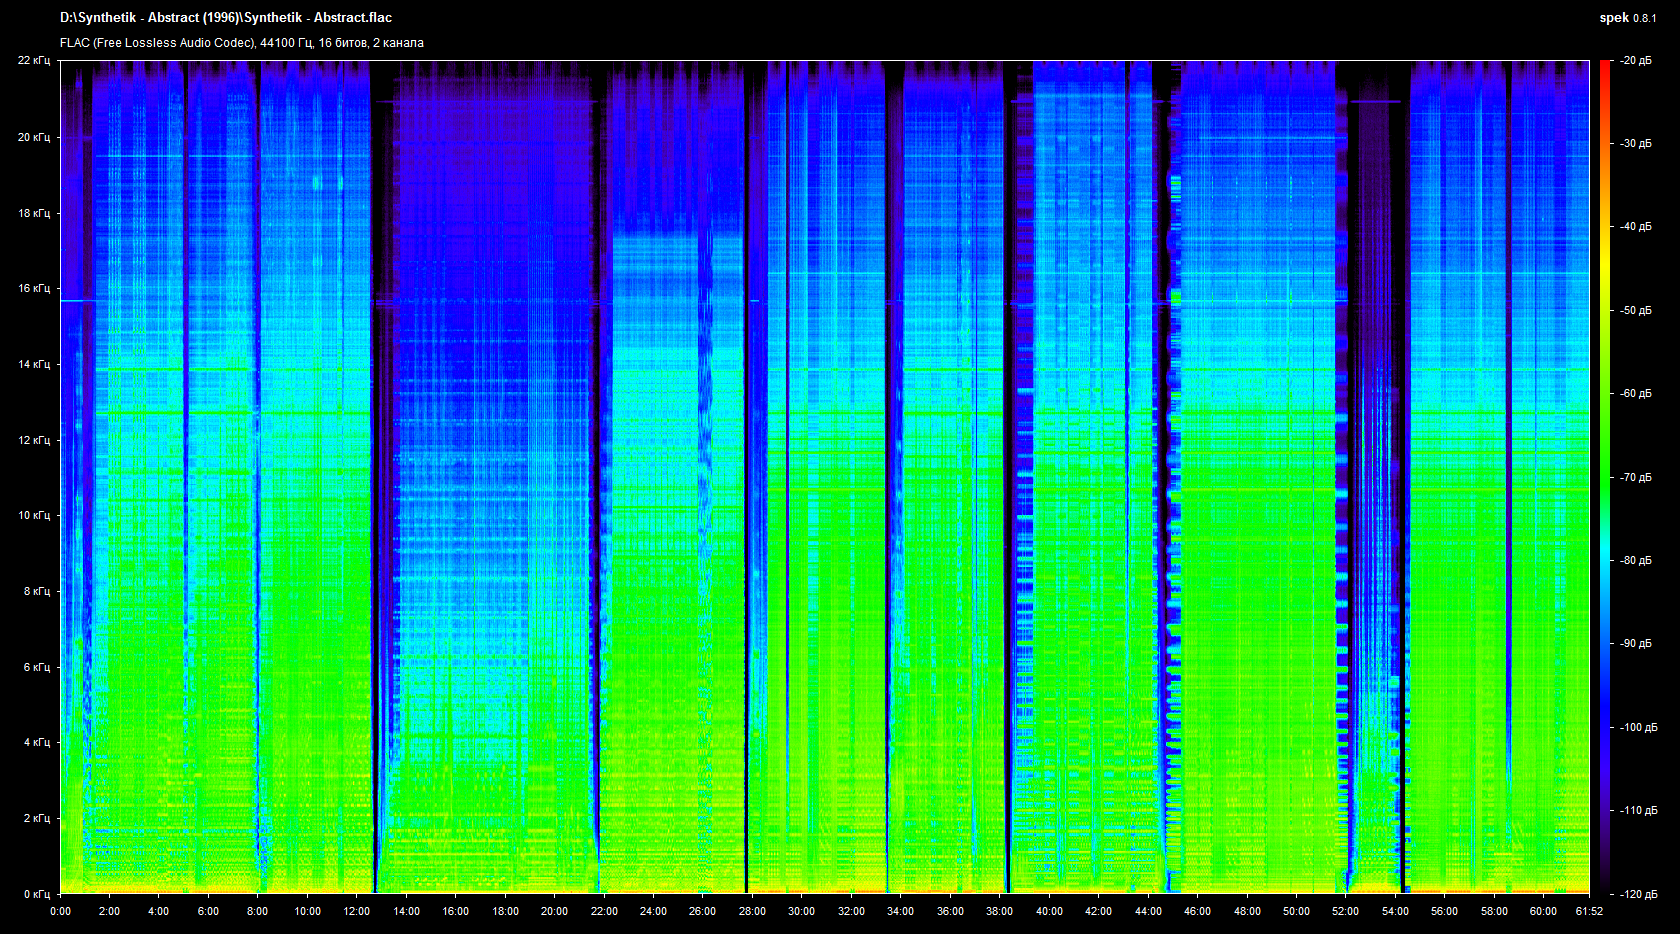Image resolution: width=1680 pixels, height=934 pixels.
Task: Click the 30:00 time axis marker
Action: point(801,911)
